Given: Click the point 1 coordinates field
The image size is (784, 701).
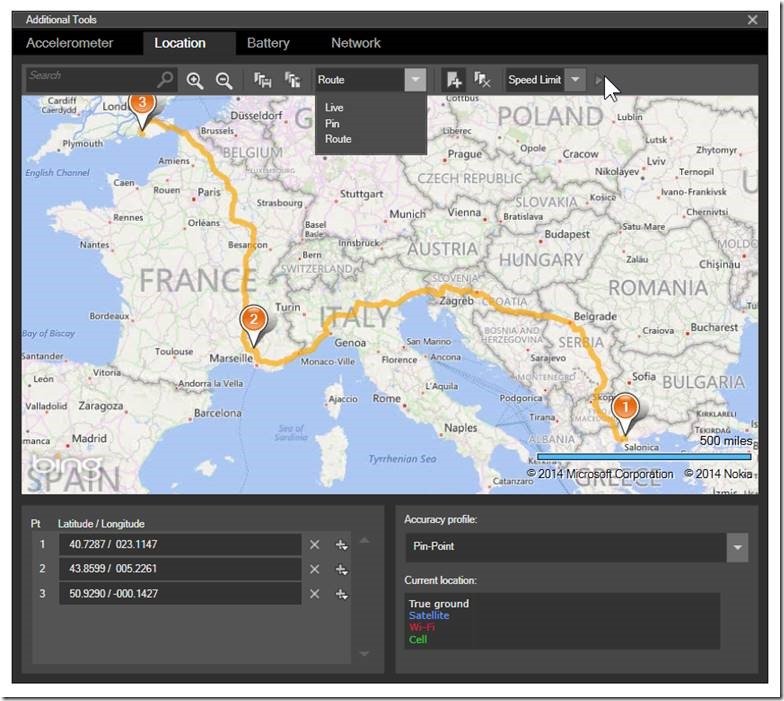Looking at the screenshot, I should [180, 544].
